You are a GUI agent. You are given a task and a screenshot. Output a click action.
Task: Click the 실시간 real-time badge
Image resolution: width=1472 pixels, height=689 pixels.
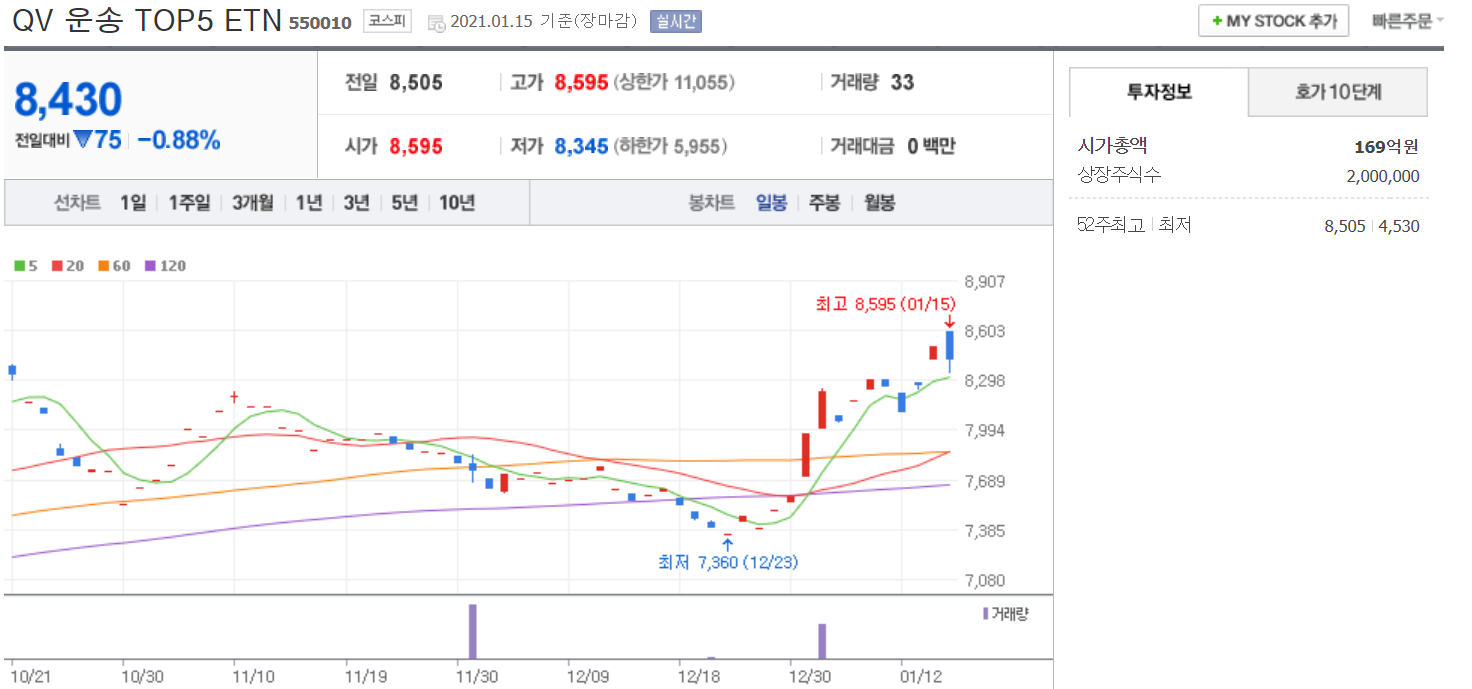675,21
